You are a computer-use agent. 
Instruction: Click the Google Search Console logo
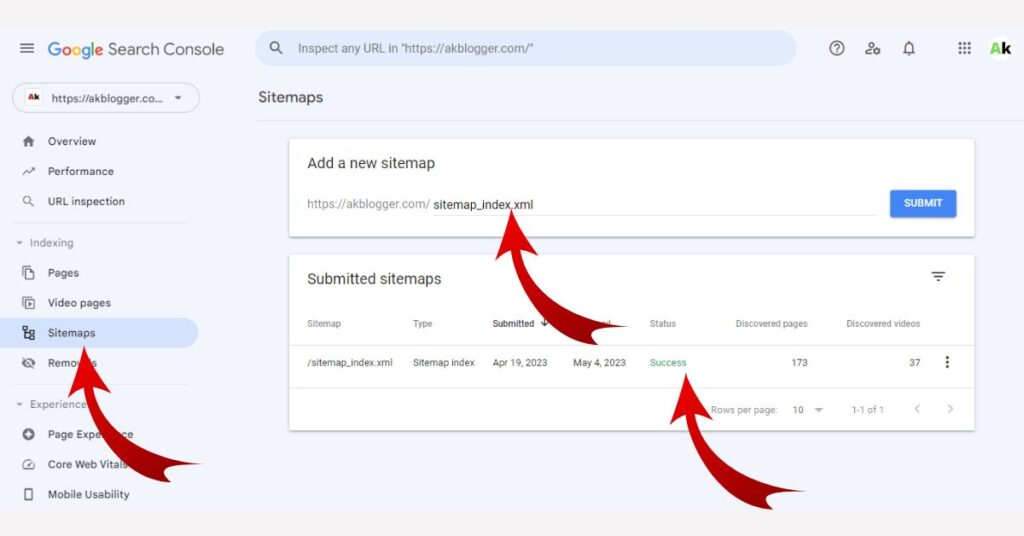136,49
